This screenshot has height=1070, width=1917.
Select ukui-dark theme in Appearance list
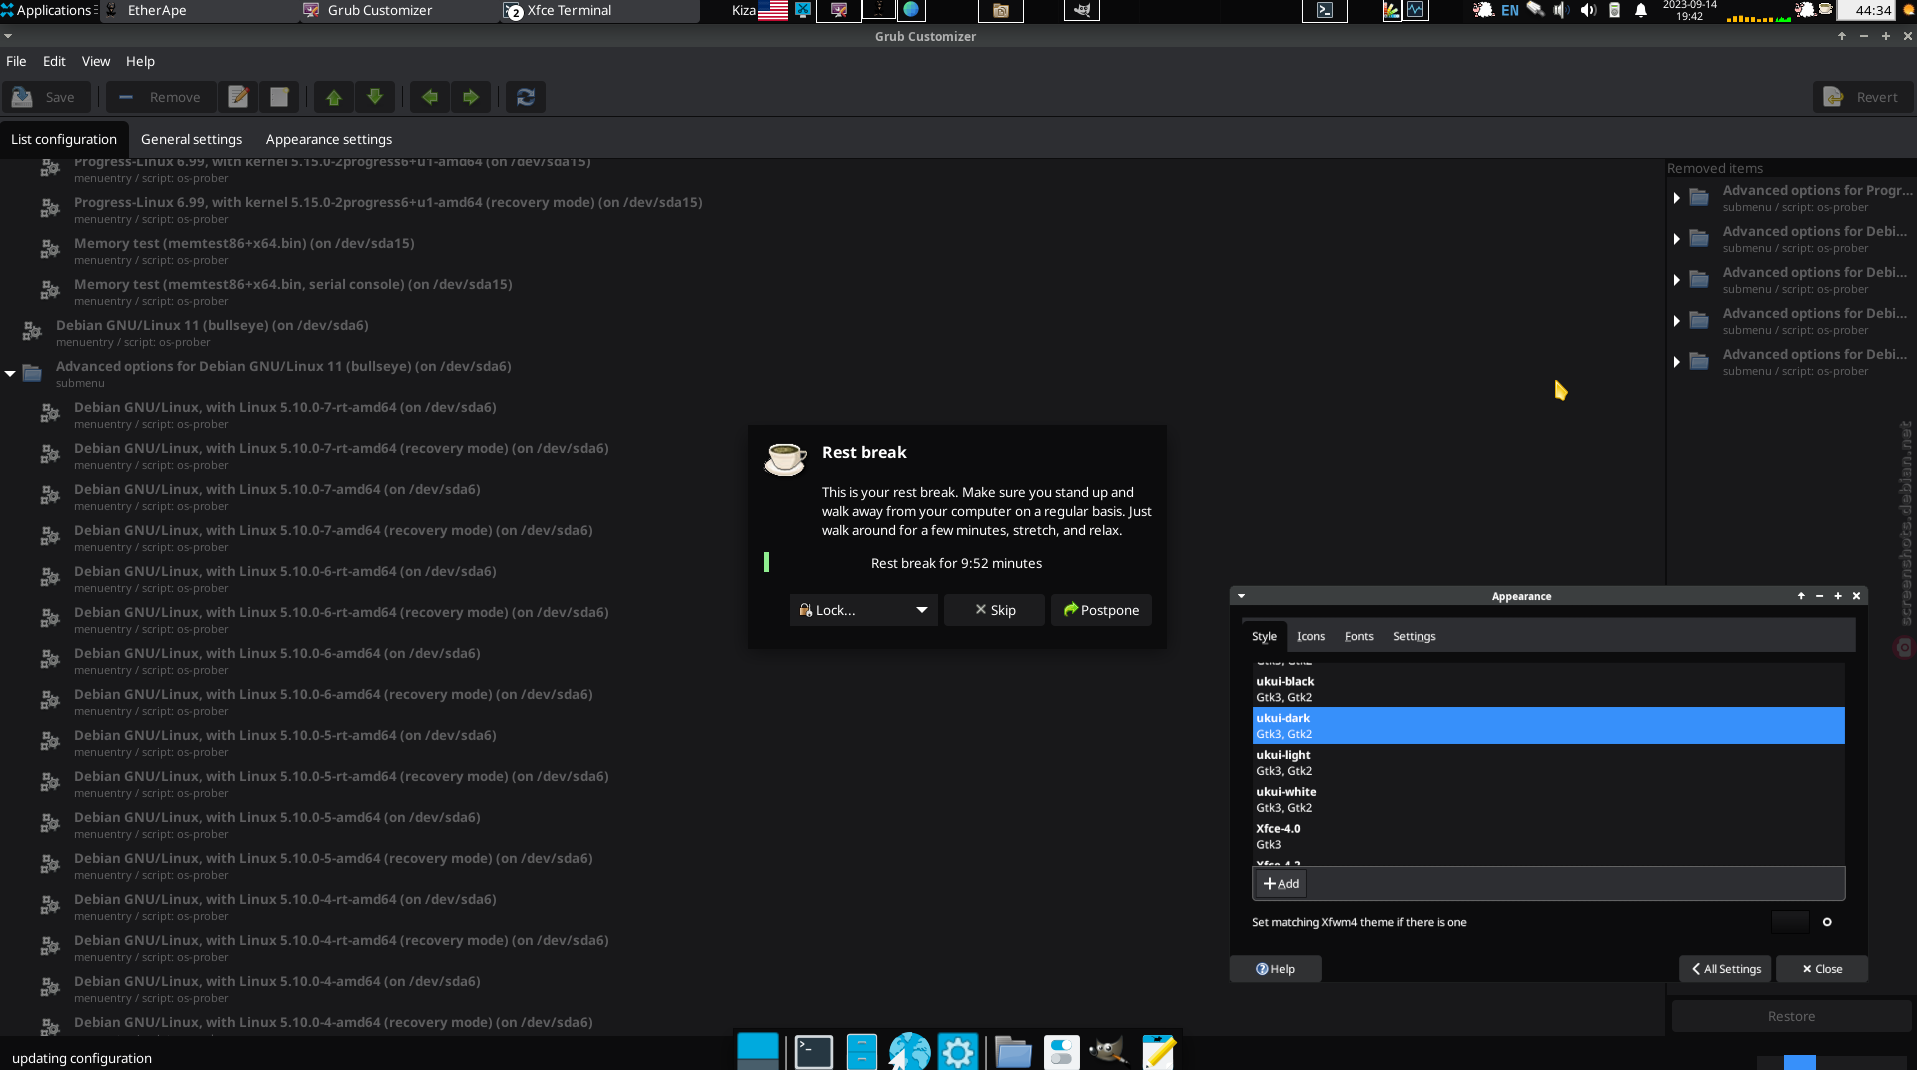[x=1548, y=726]
